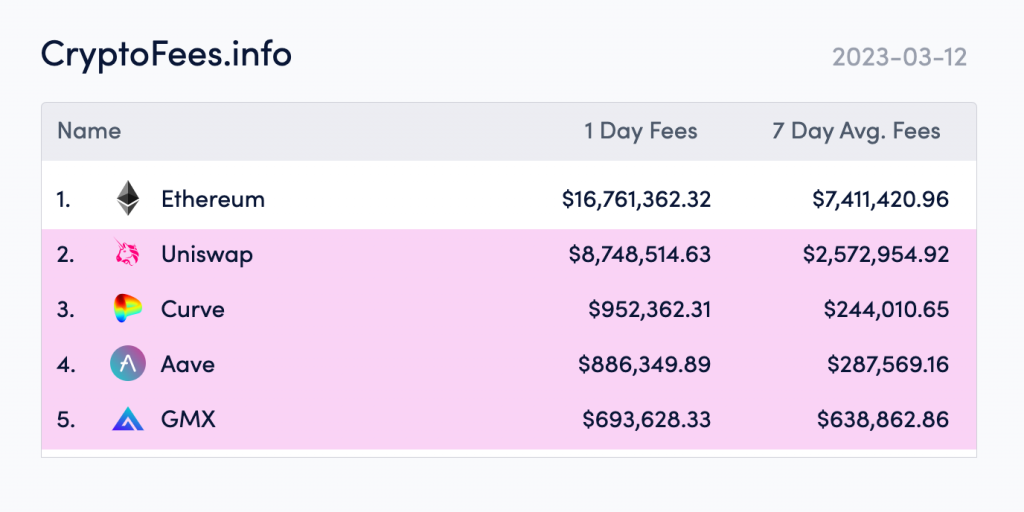Viewport: 1024px width, 512px height.
Task: Open the CryptoFees.info title link
Action: pyautogui.click(x=166, y=55)
